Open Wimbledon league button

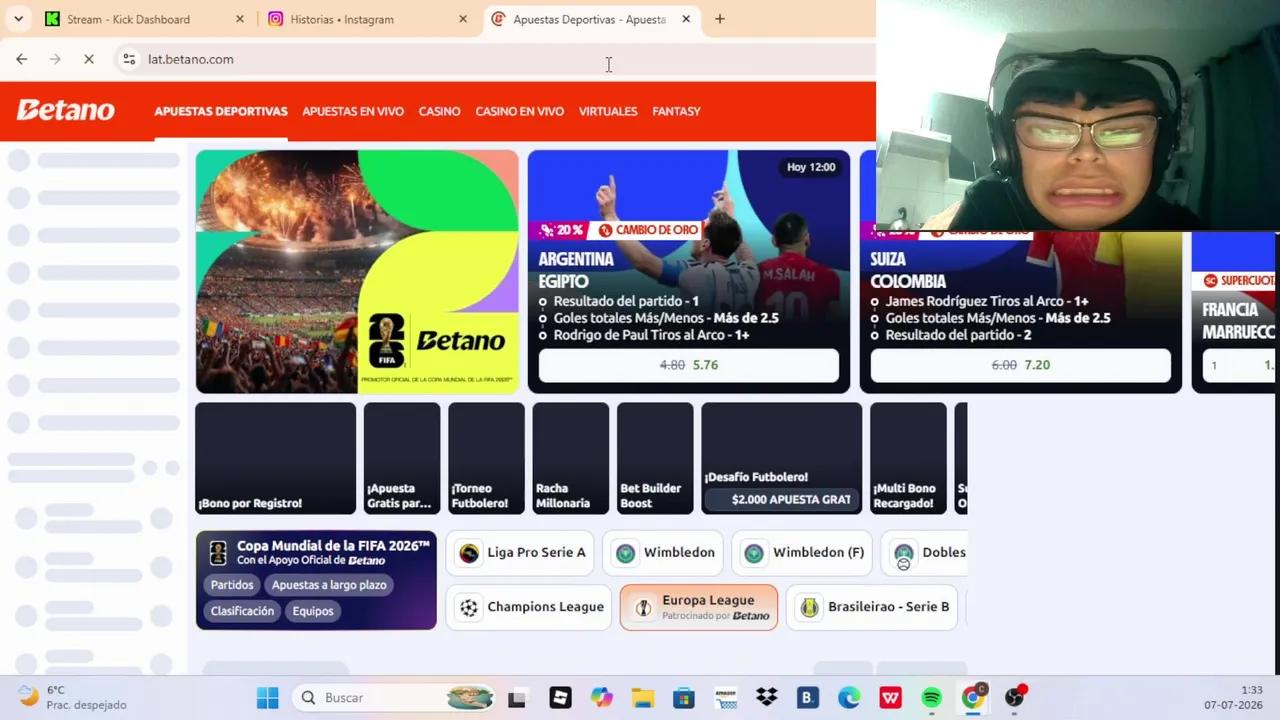664,553
